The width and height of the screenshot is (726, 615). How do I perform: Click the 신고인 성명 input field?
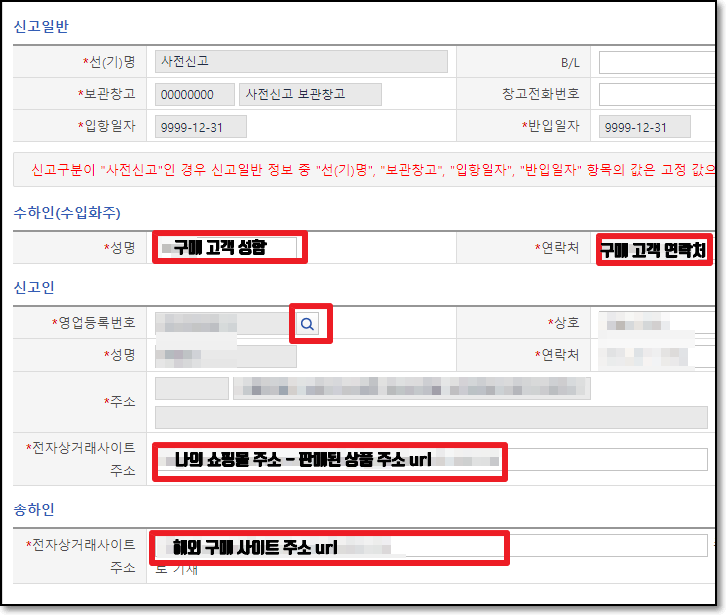(x=225, y=357)
